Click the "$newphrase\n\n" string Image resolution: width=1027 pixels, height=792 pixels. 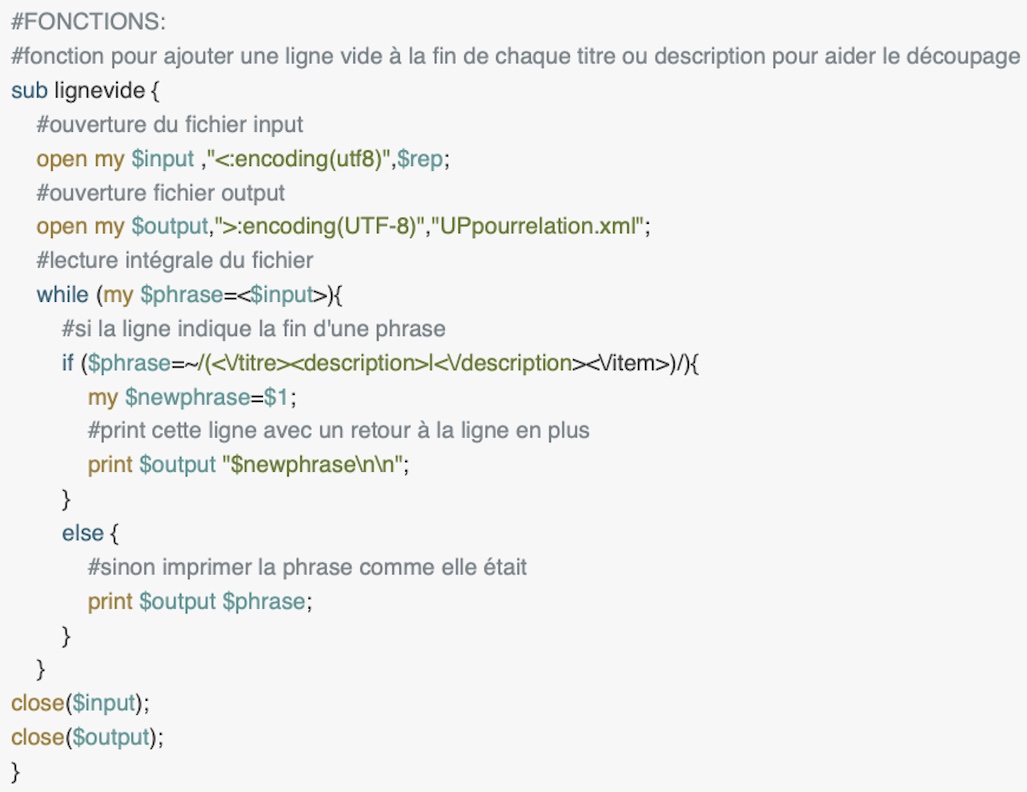(x=312, y=464)
